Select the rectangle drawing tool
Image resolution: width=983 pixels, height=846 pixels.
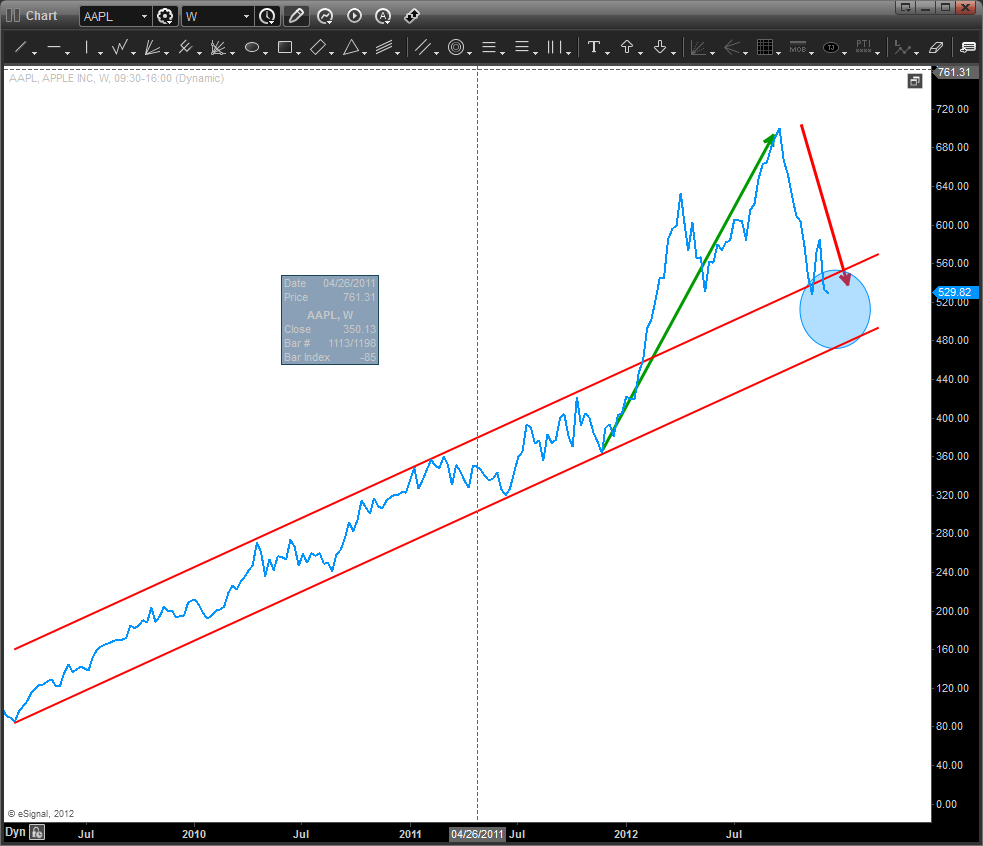click(x=285, y=47)
